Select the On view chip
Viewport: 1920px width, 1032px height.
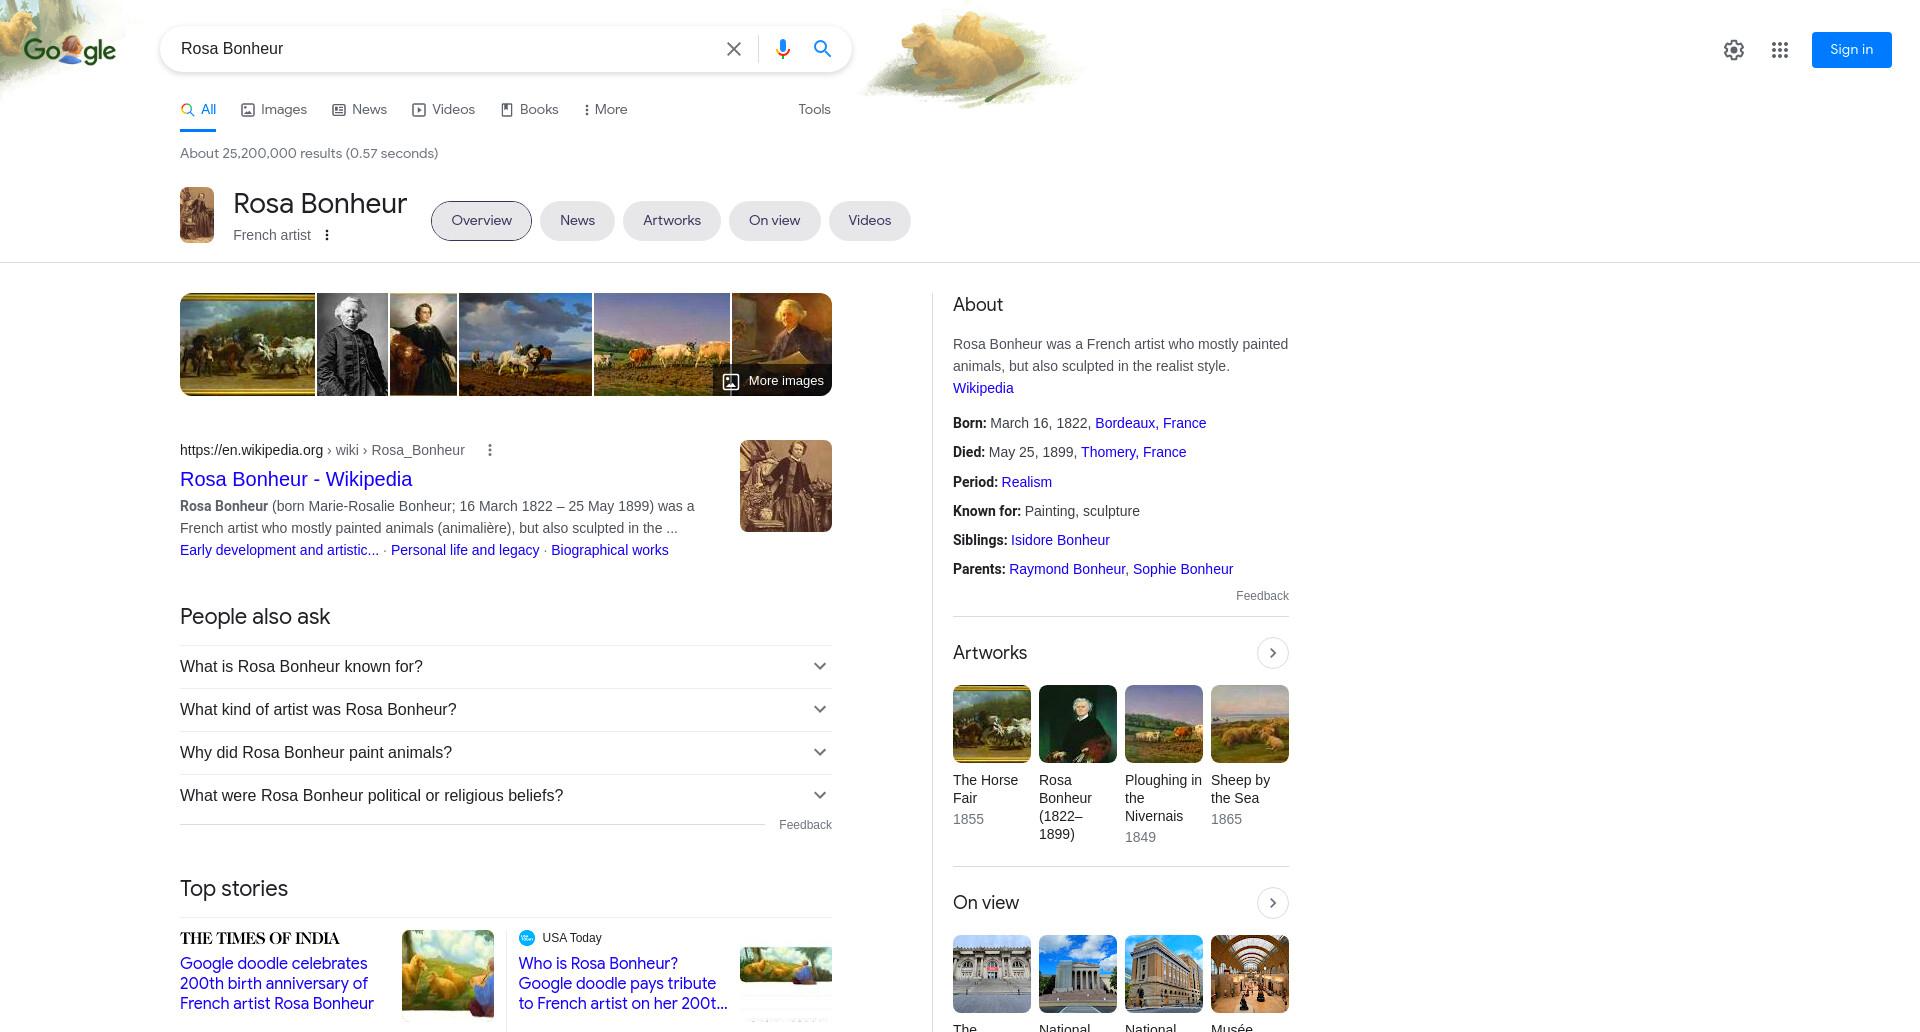pos(775,221)
